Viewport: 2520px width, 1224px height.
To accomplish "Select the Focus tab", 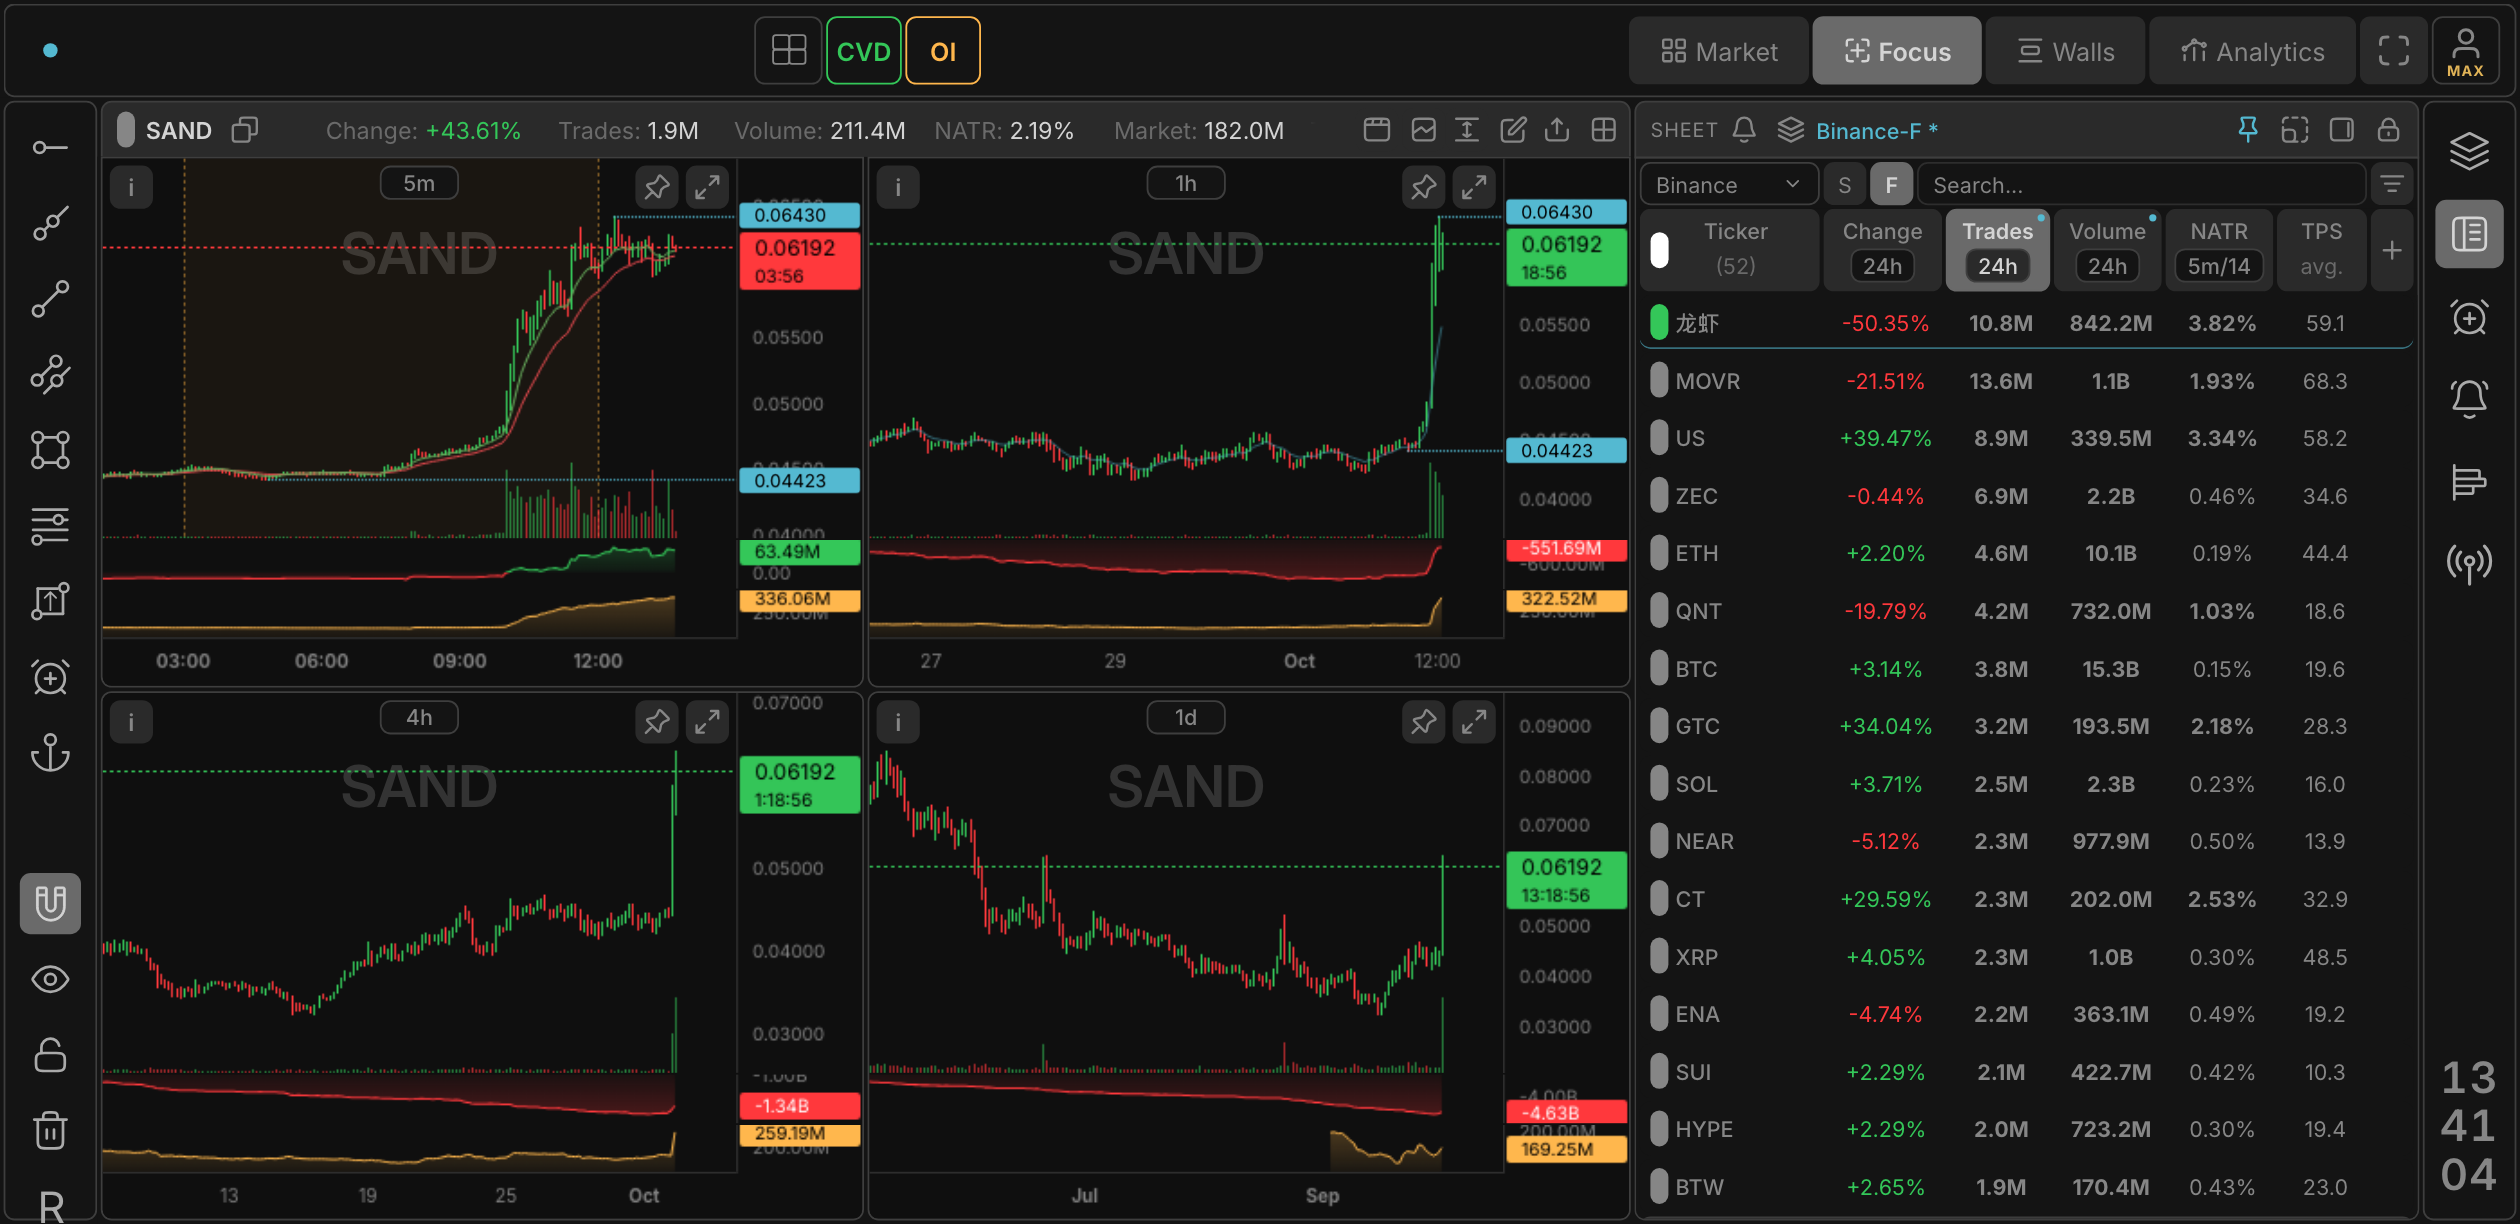I will [x=1897, y=51].
